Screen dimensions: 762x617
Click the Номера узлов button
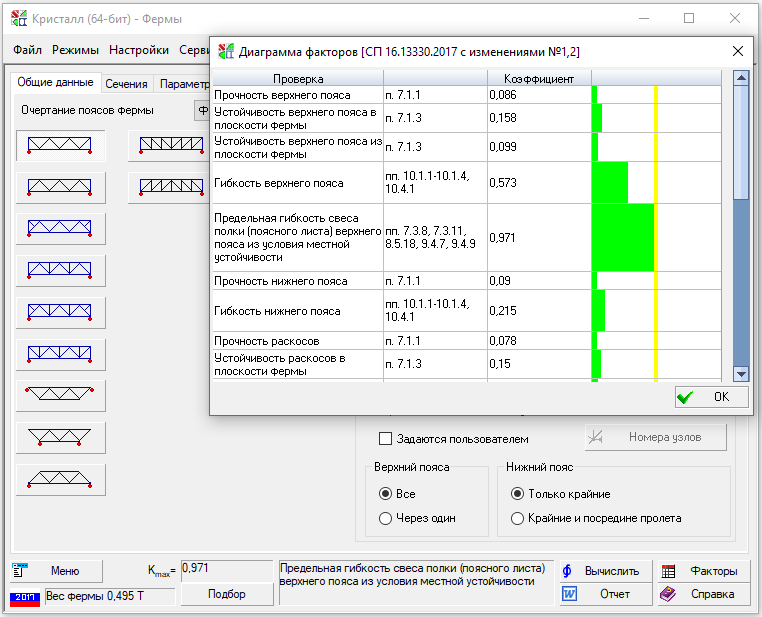[657, 437]
